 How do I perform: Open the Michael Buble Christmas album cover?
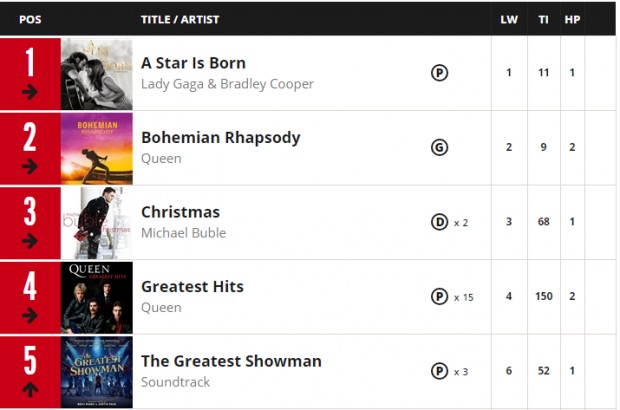(97, 223)
